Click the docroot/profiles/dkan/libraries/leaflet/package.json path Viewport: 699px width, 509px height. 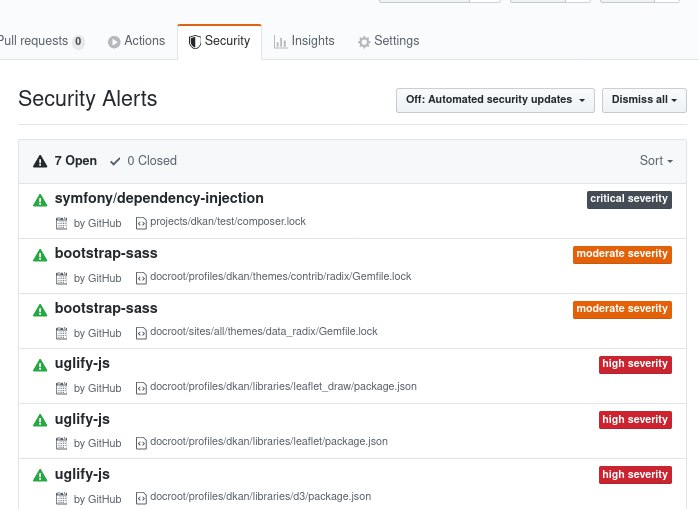[x=269, y=442]
